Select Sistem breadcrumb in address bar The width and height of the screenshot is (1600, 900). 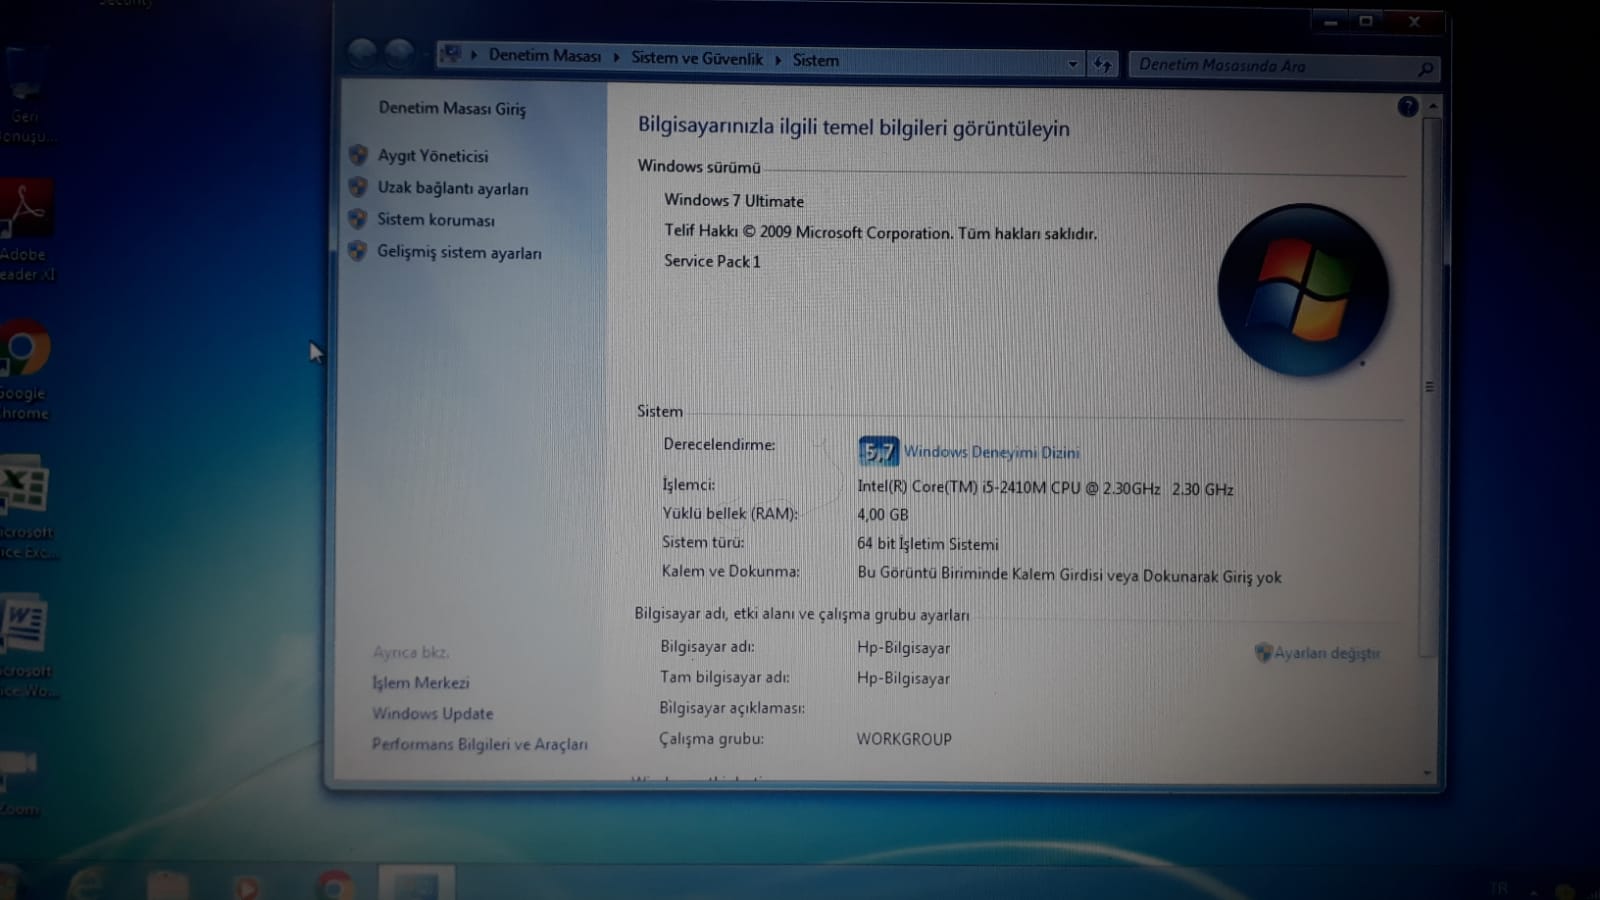point(816,60)
